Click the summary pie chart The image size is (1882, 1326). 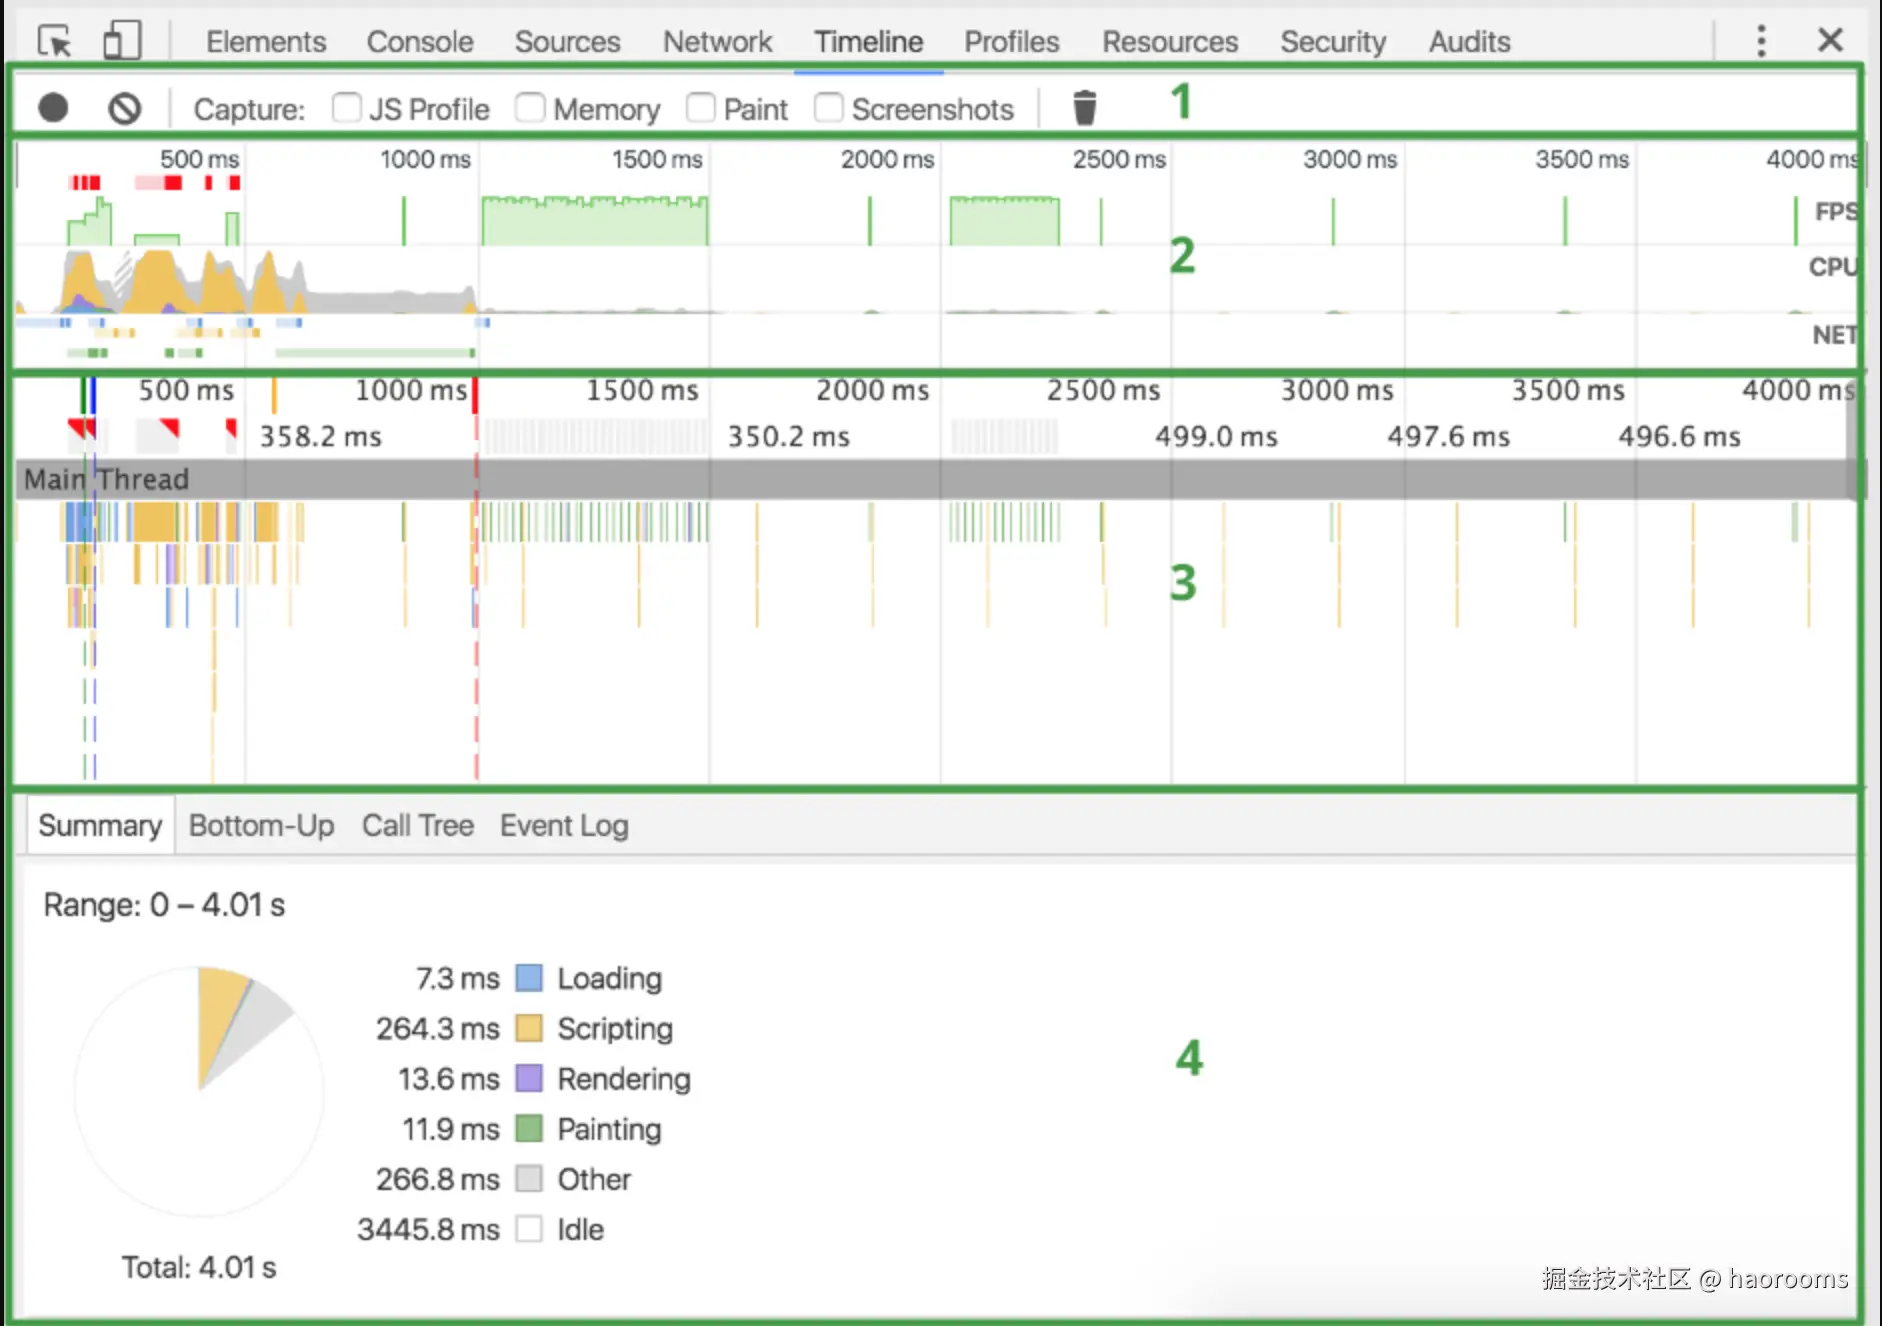pos(199,1091)
